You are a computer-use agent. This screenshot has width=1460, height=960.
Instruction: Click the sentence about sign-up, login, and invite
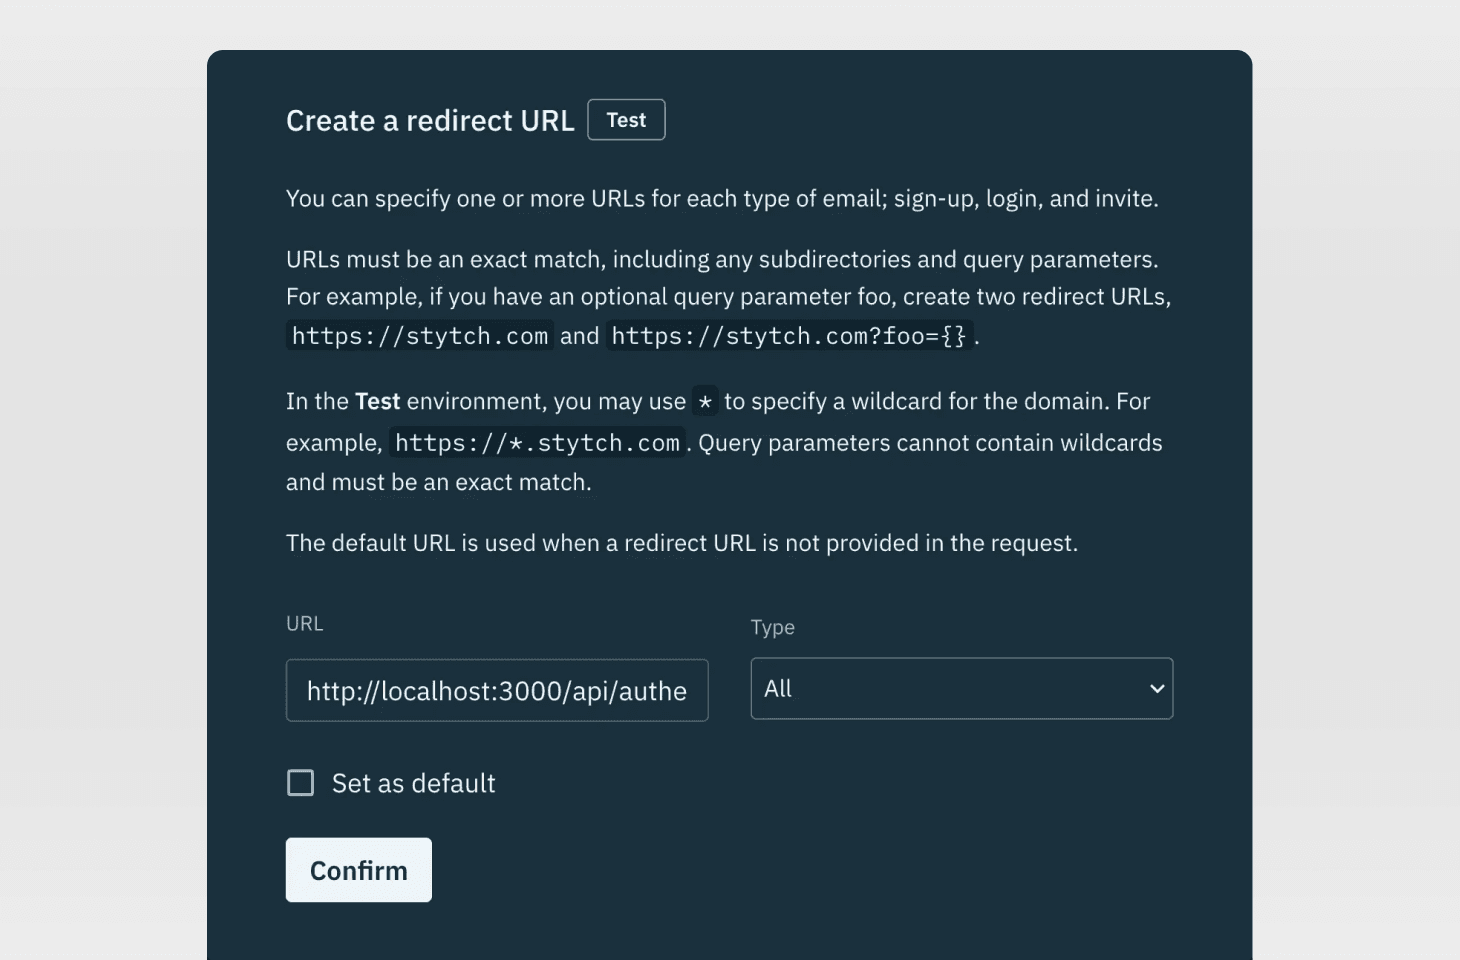[x=722, y=199]
